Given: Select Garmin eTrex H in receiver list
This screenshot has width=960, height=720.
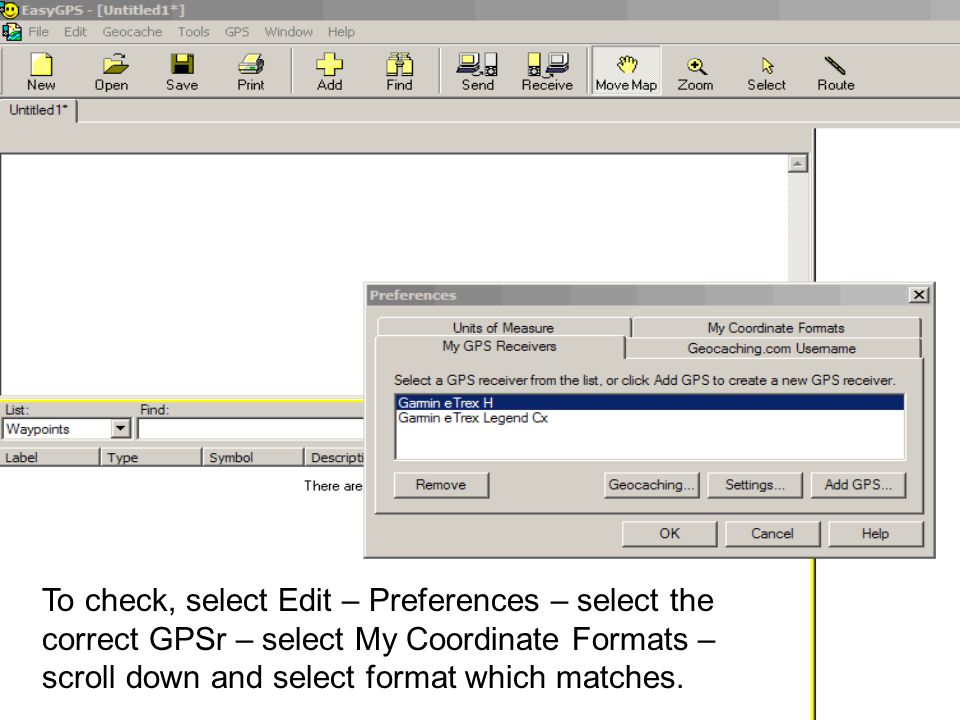Looking at the screenshot, I should 650,403.
